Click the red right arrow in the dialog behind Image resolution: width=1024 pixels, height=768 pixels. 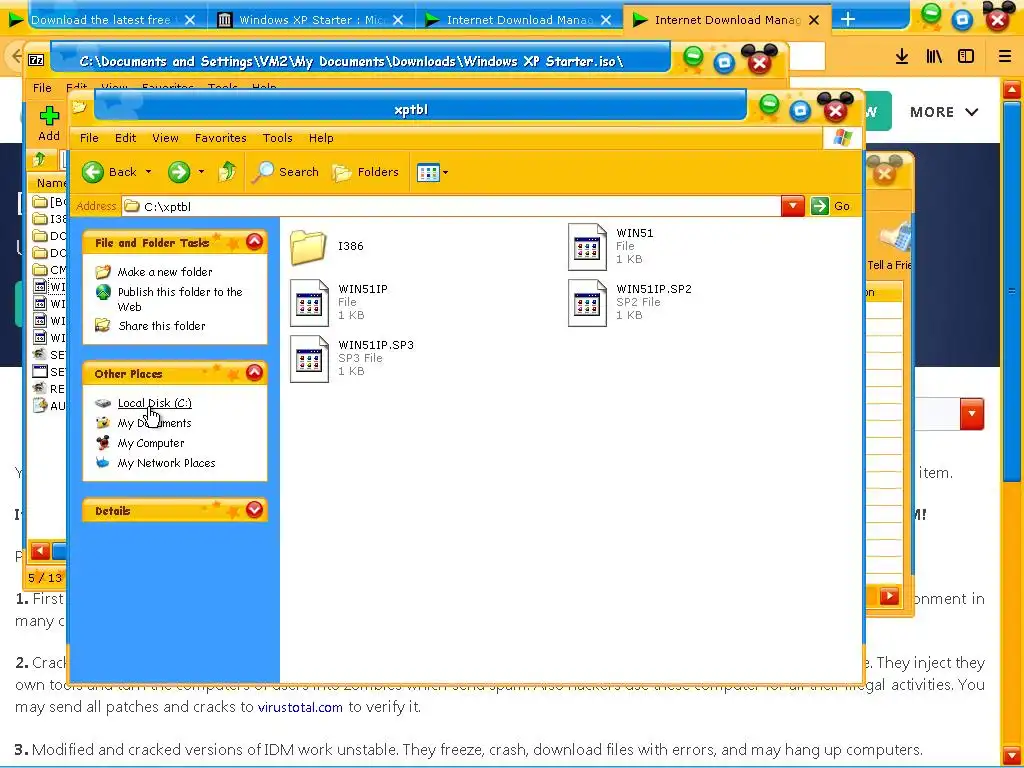click(x=889, y=596)
